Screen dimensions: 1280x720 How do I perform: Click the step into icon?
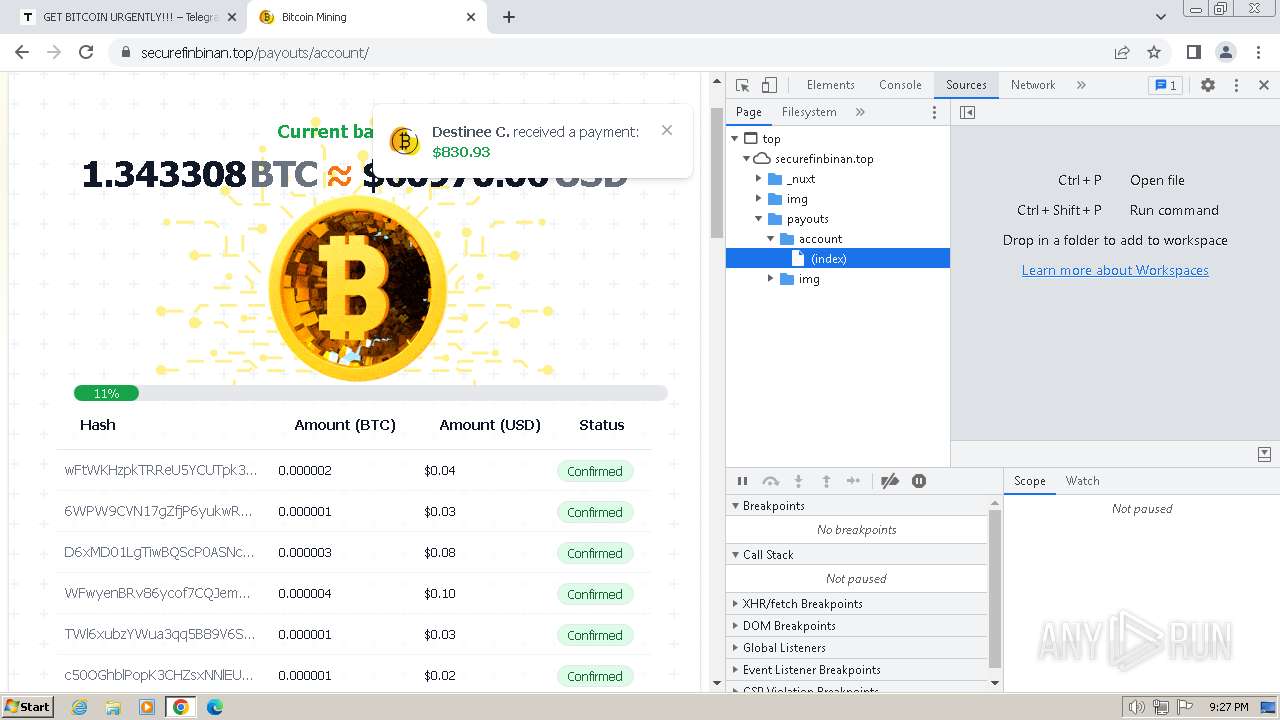coord(798,481)
